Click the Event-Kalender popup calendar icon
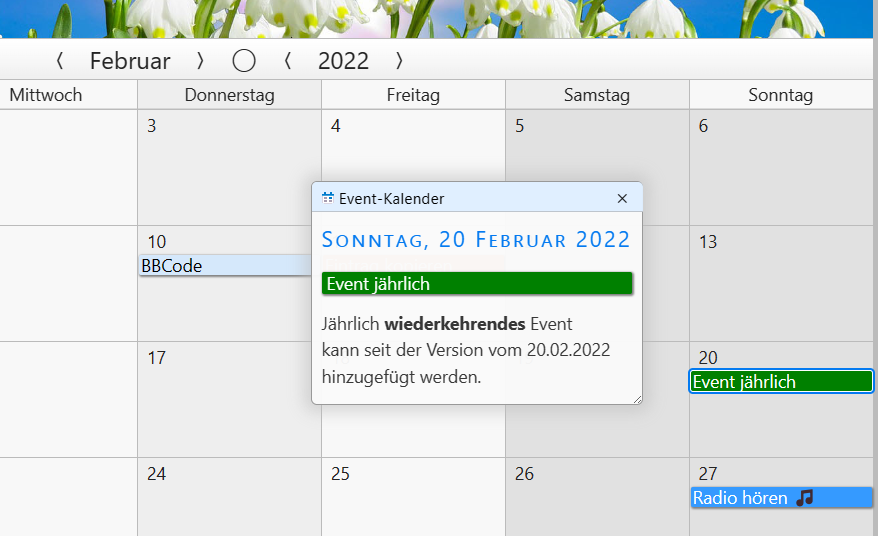This screenshot has height=536, width=878. pos(328,199)
